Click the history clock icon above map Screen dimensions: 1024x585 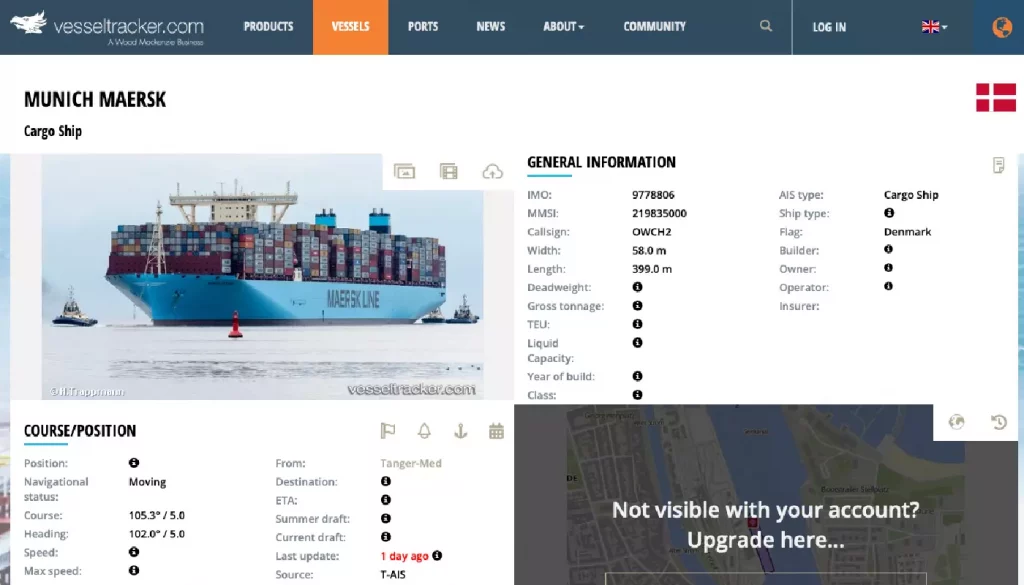[999, 422]
